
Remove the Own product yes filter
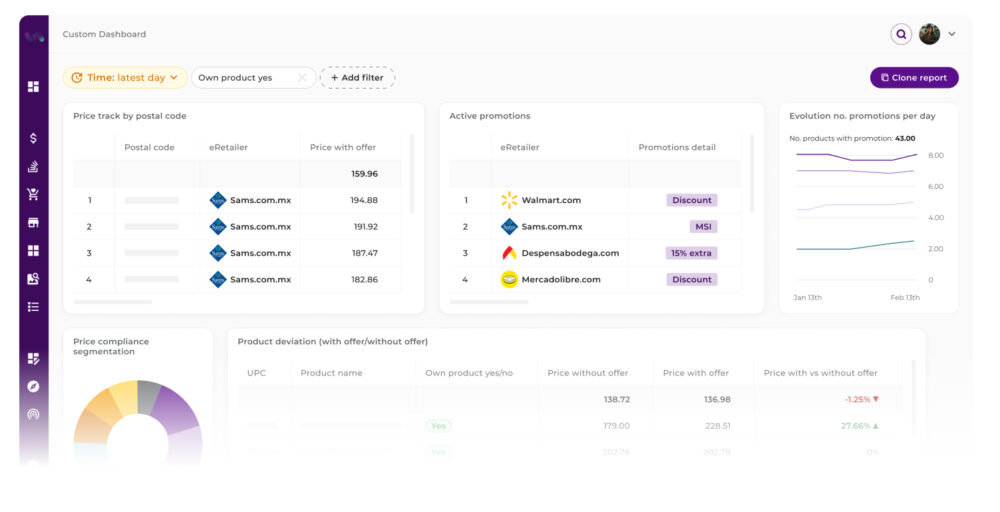click(302, 78)
